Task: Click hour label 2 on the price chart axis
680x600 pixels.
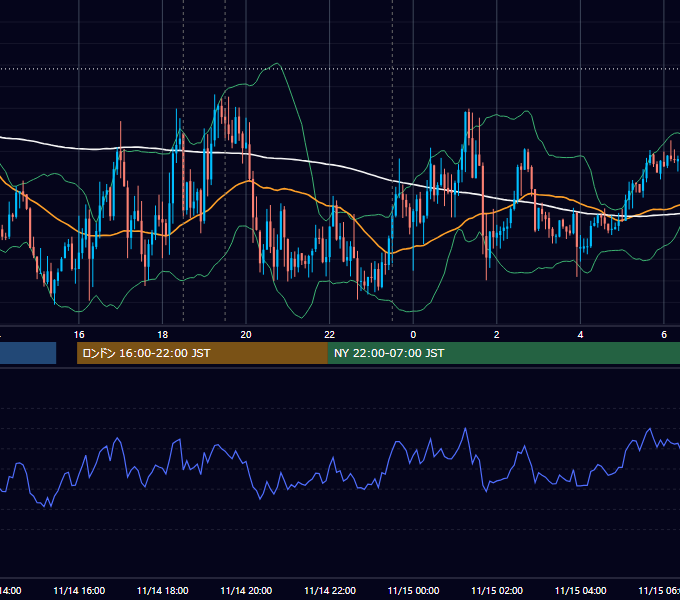Action: pos(497,335)
